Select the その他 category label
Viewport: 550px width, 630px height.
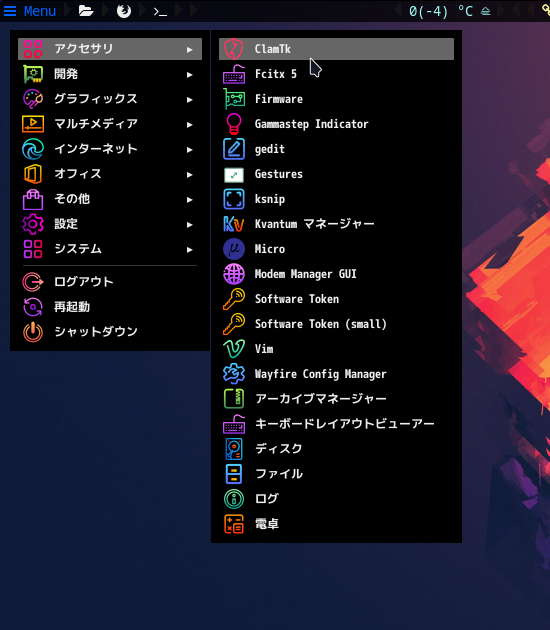72,199
